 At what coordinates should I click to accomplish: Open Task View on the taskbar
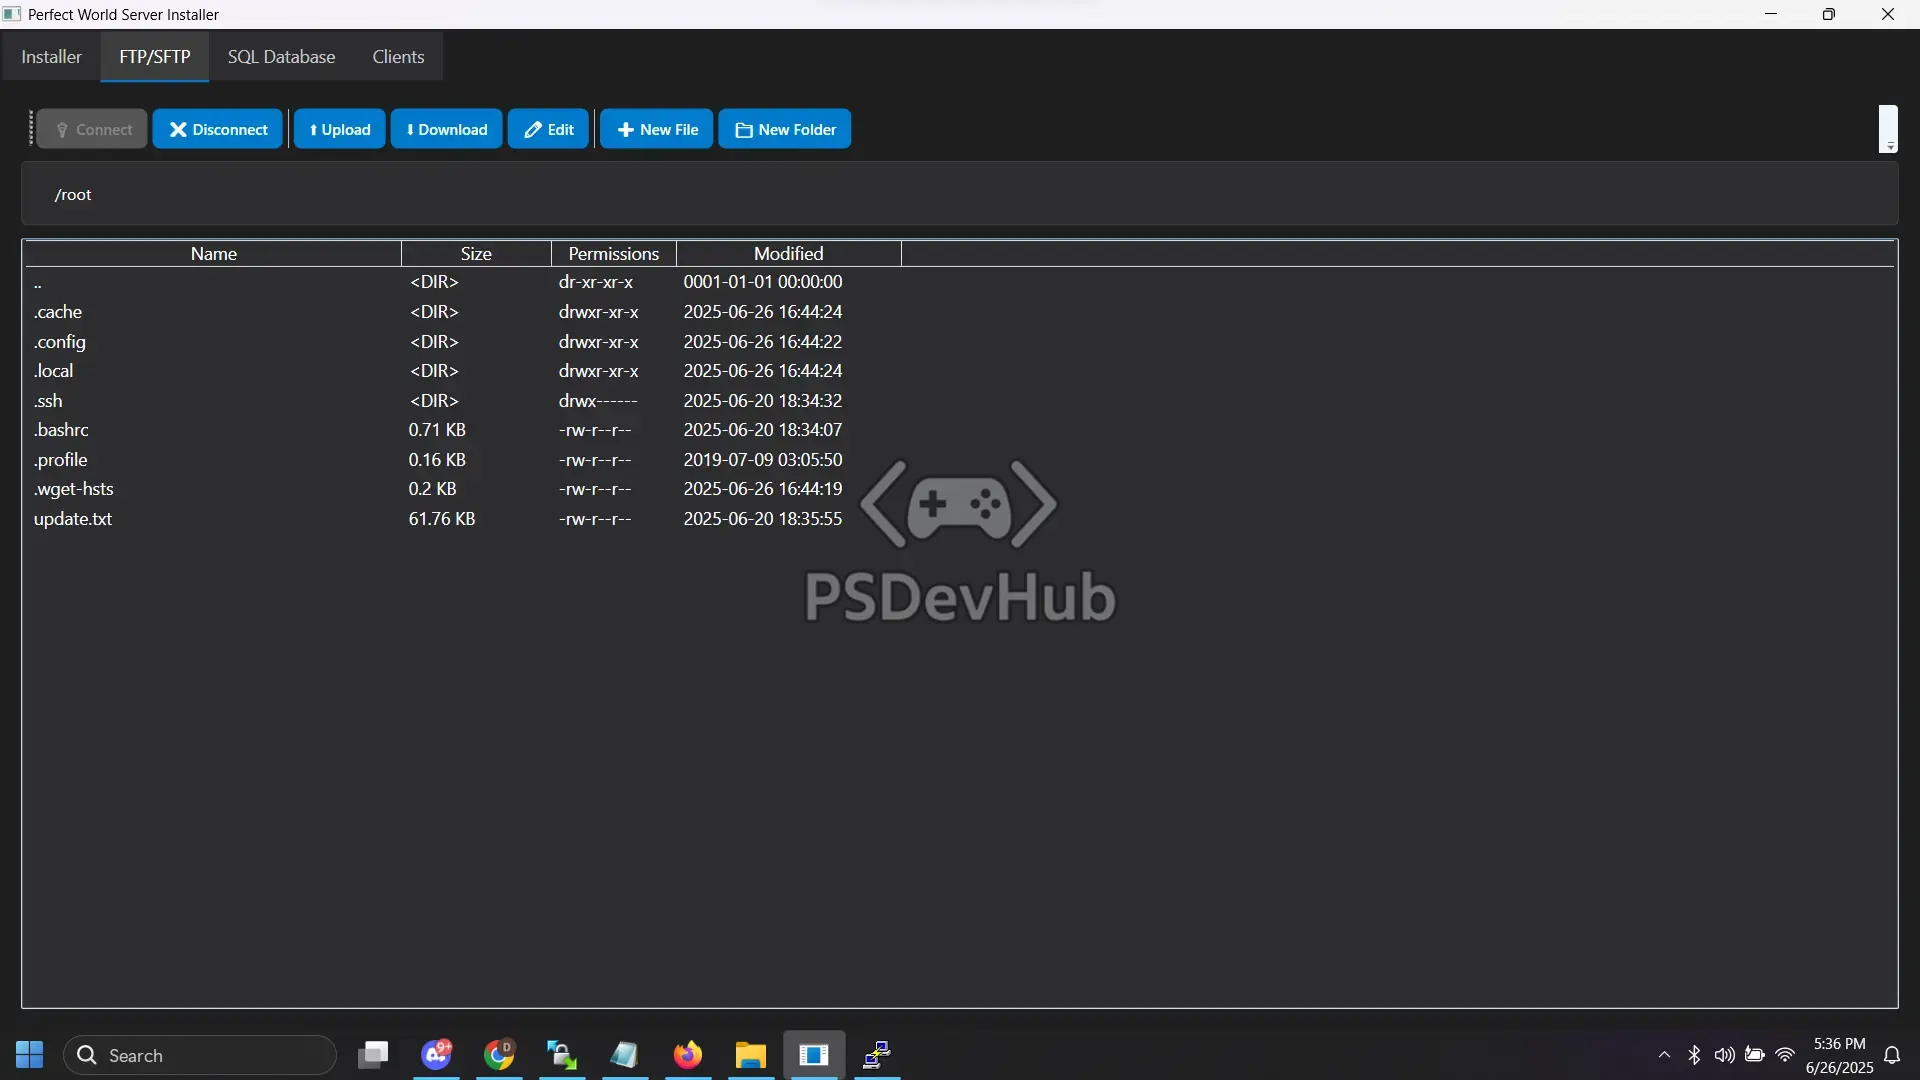point(373,1055)
